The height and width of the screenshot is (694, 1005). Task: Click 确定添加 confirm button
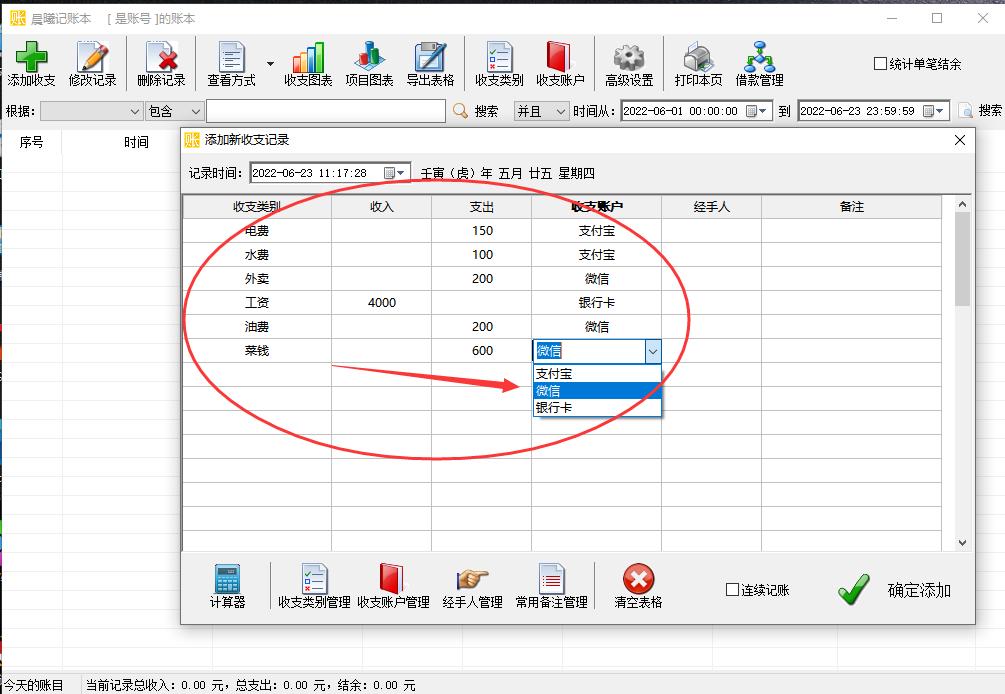[895, 590]
